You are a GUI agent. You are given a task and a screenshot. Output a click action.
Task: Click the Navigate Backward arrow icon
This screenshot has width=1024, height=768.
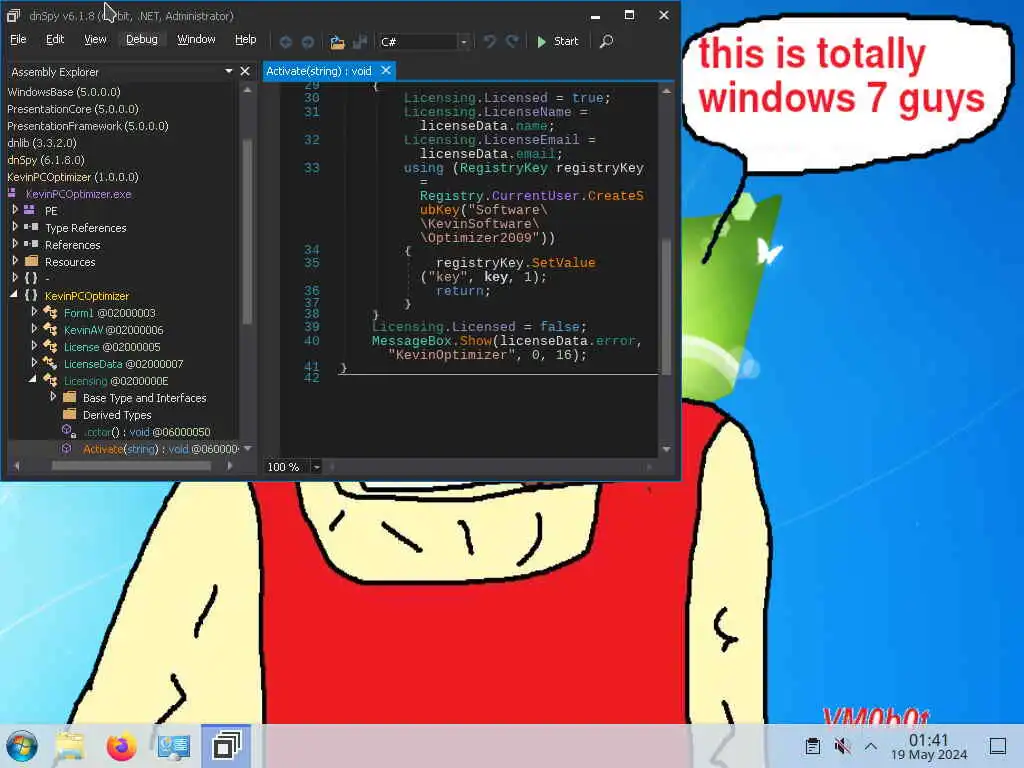[285, 42]
